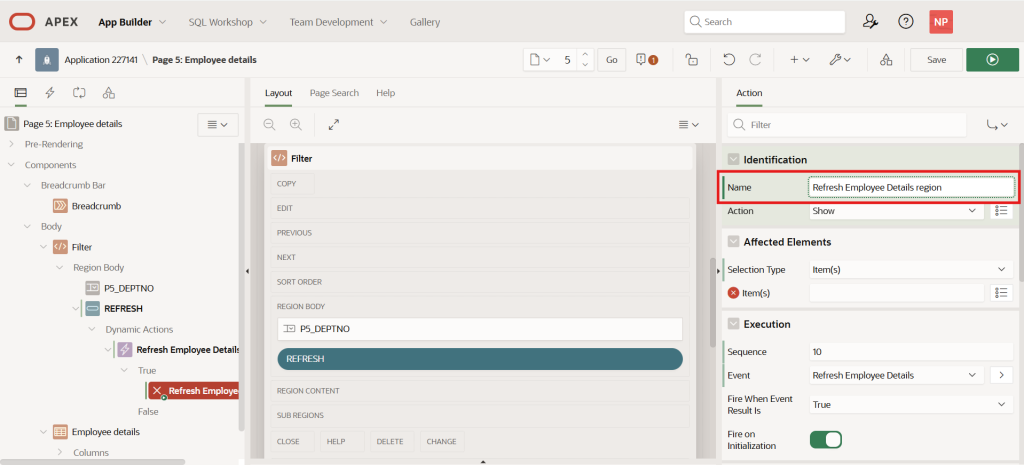Open the Help question mark icon

coord(905,22)
